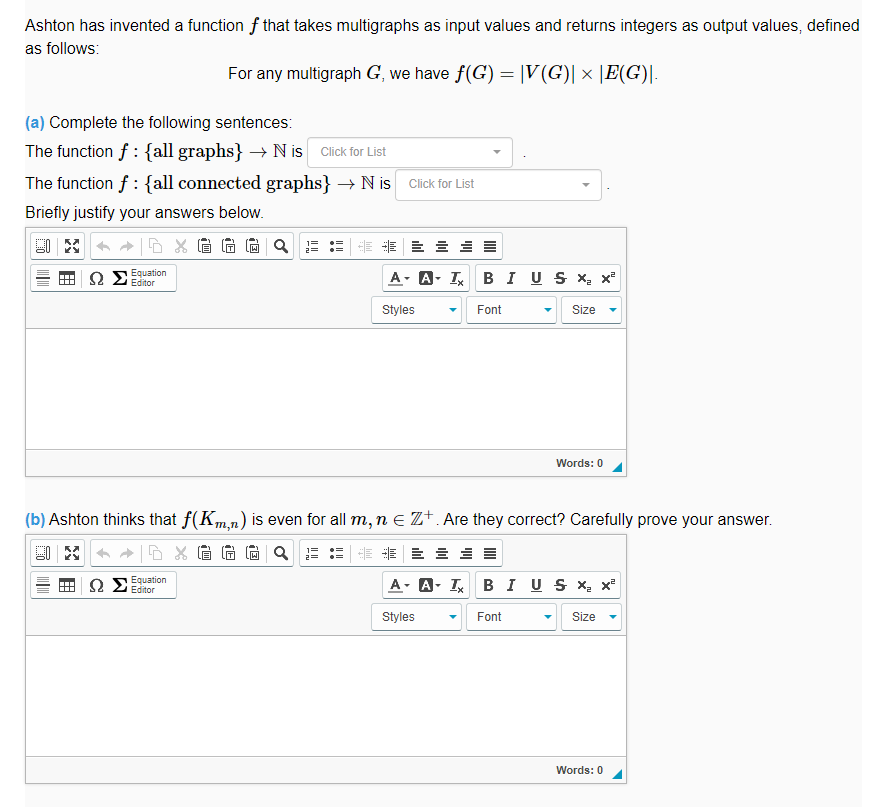
Task: Insert a table in part (a) editor
Action: tap(67, 278)
